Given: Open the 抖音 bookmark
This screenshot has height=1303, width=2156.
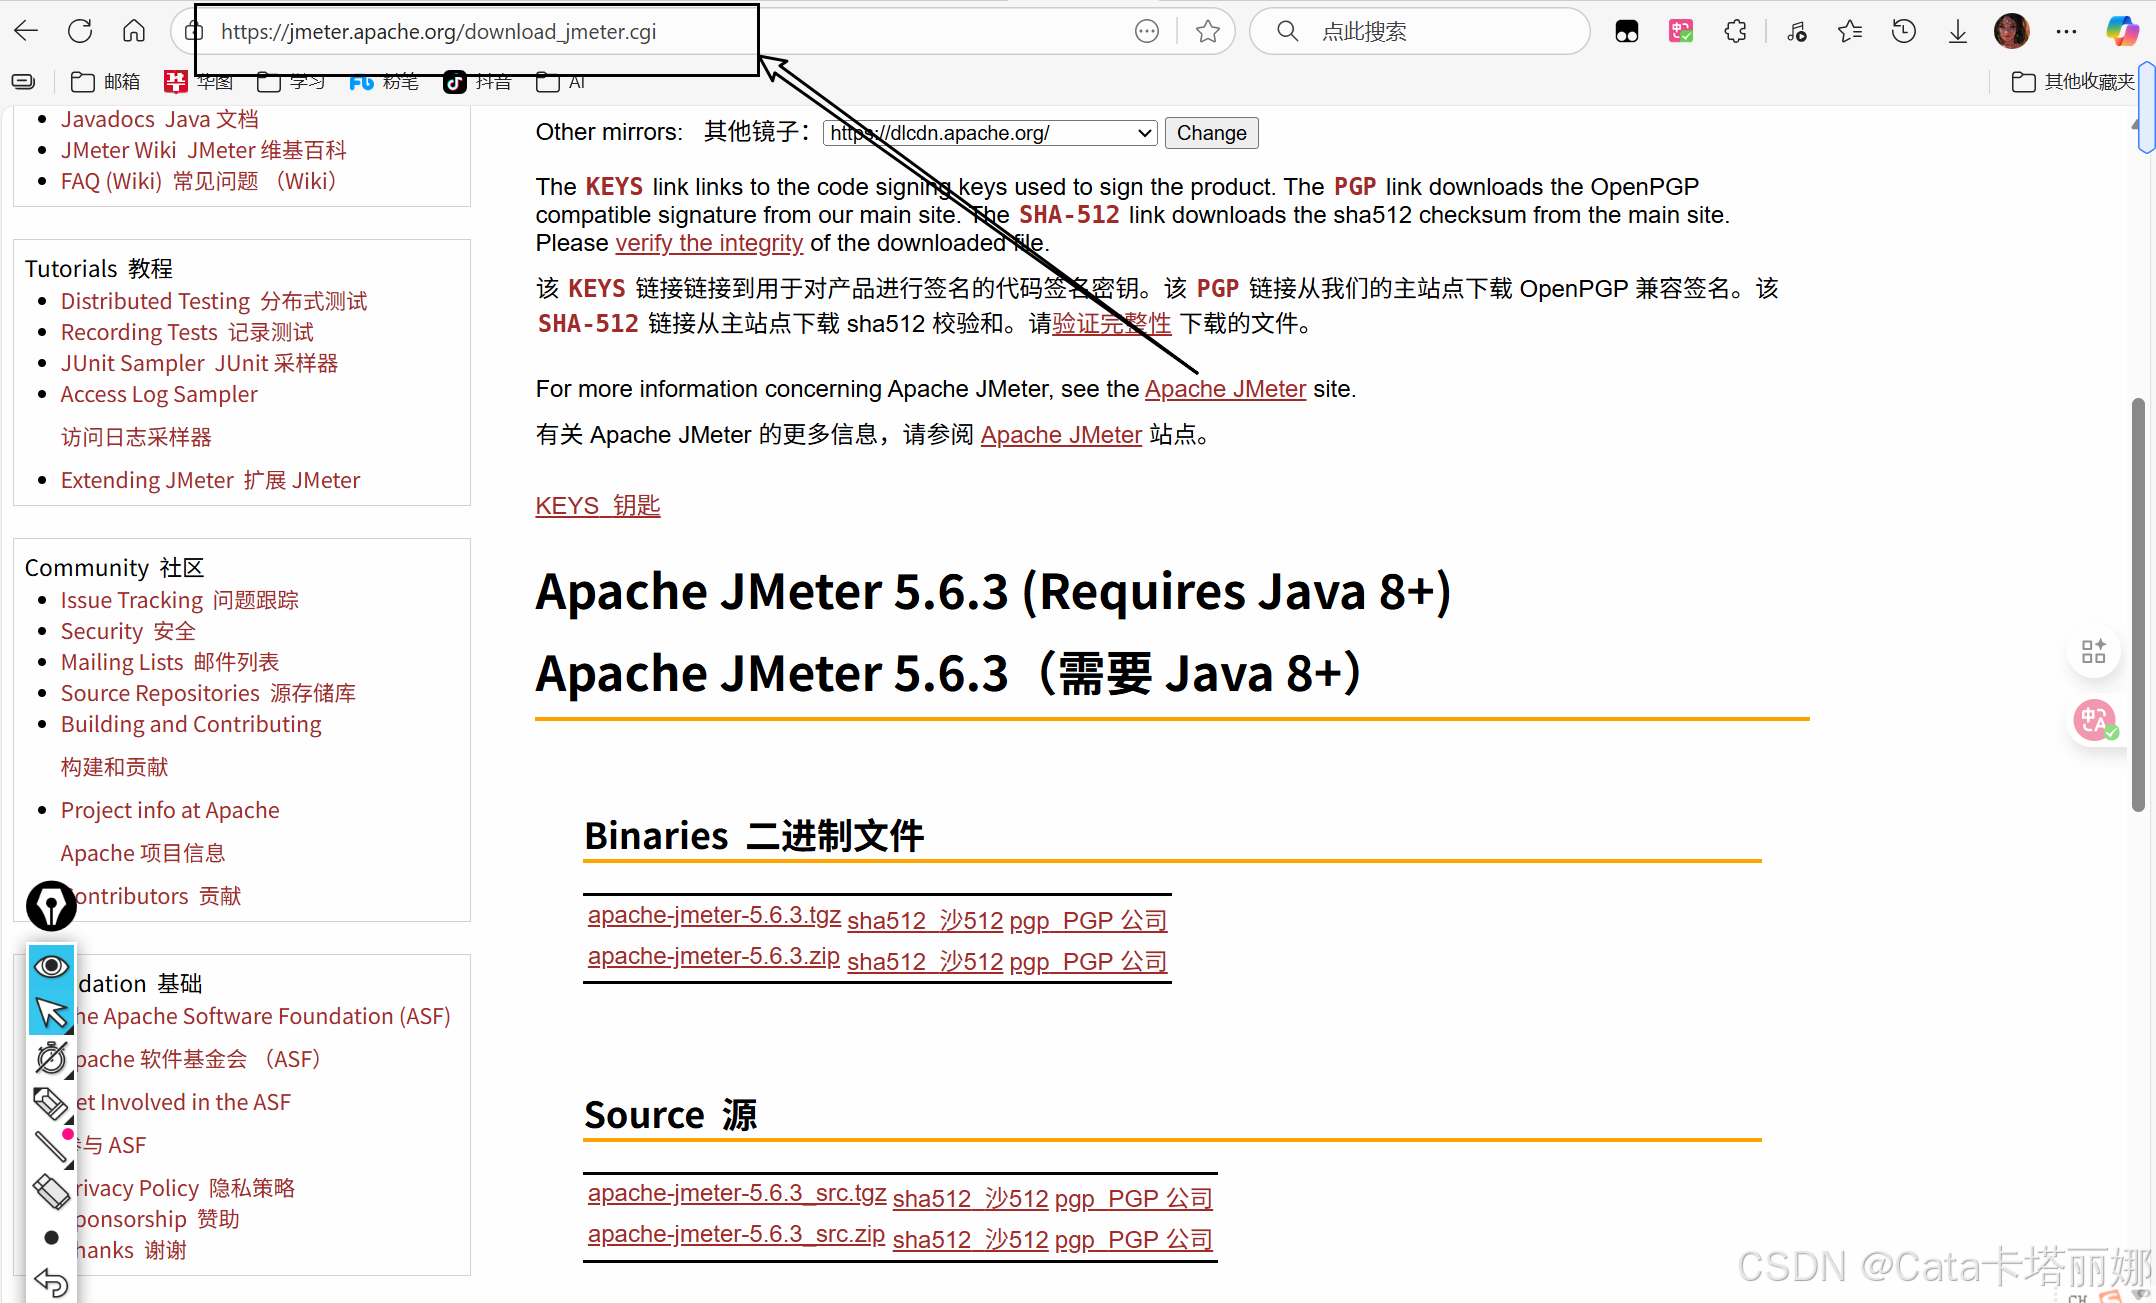Looking at the screenshot, I should 478,81.
